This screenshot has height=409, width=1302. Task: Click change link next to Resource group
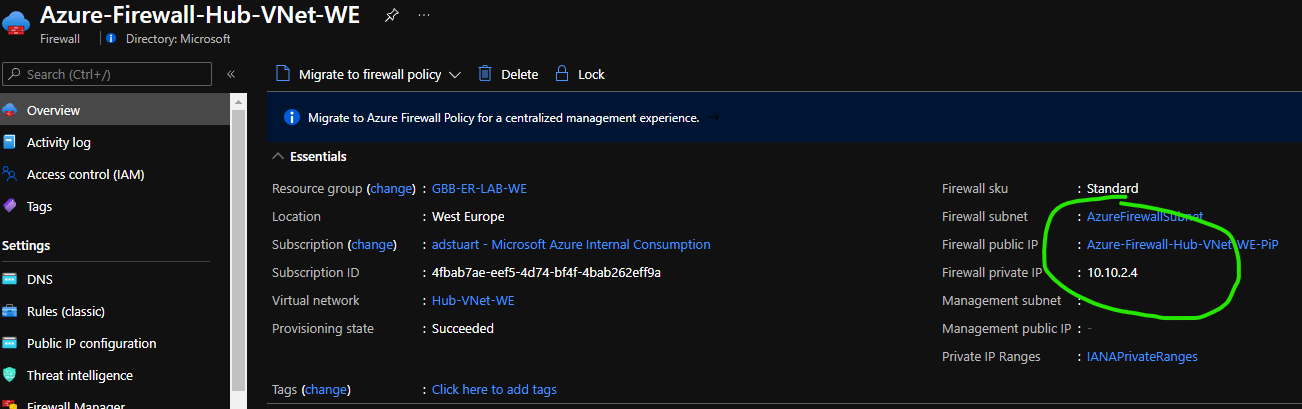point(391,188)
